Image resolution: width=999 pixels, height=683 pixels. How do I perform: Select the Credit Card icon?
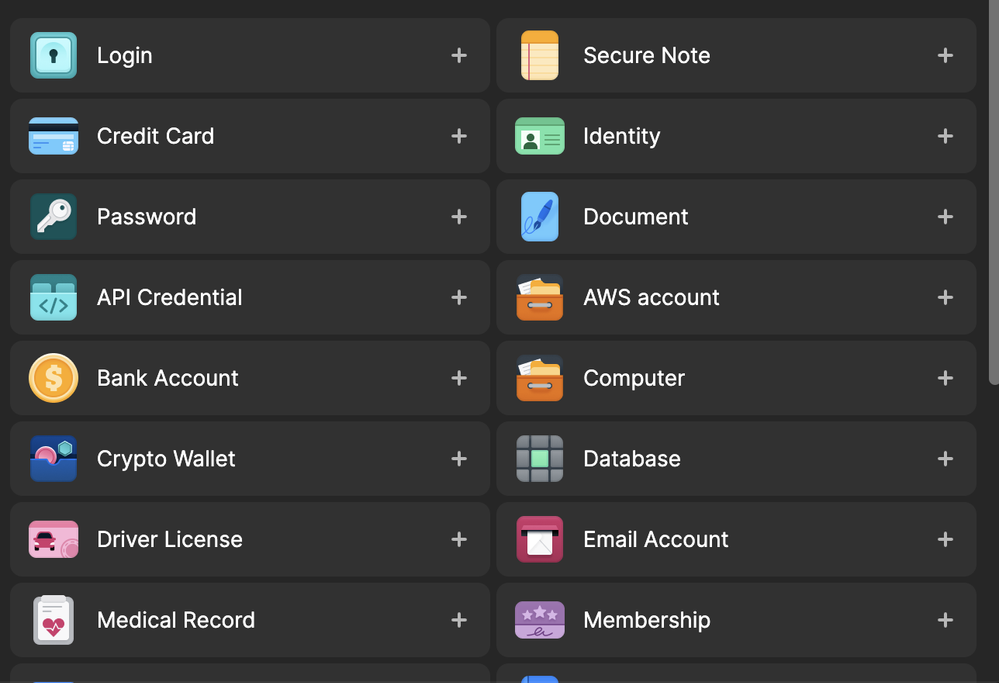[x=53, y=137]
